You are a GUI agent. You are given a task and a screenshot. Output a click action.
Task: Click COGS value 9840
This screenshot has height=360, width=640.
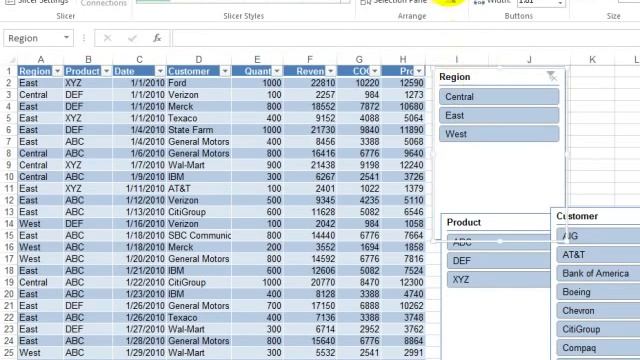[x=359, y=130]
